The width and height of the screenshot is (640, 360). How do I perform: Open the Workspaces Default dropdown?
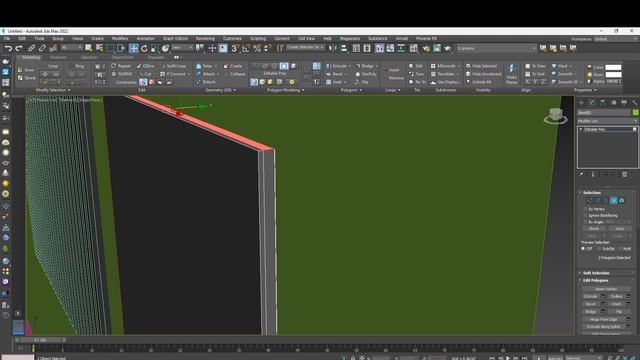tap(616, 39)
